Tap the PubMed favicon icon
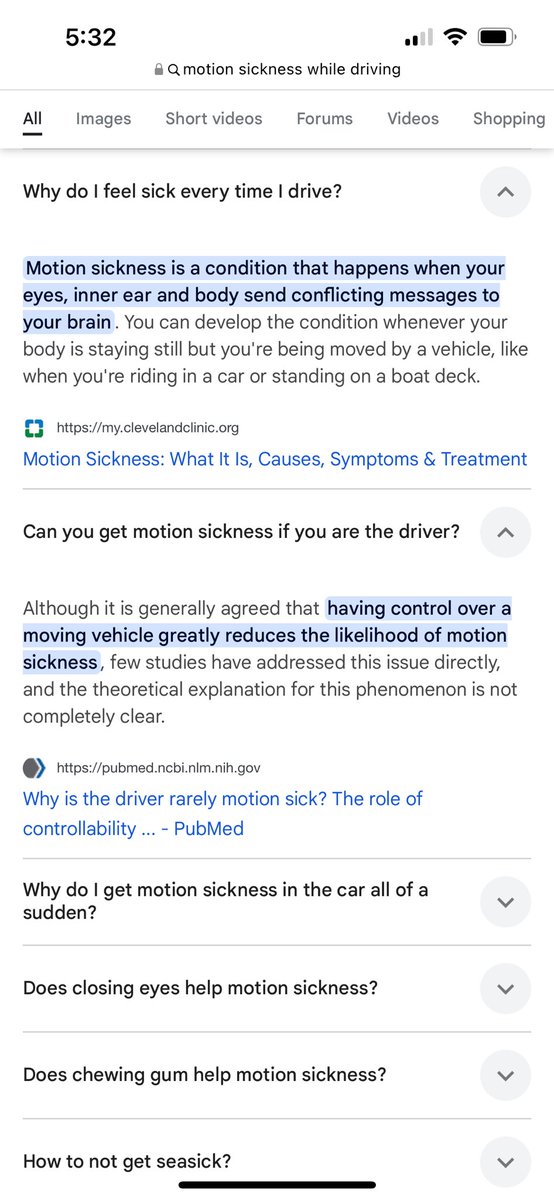The width and height of the screenshot is (554, 1200). click(x=34, y=768)
